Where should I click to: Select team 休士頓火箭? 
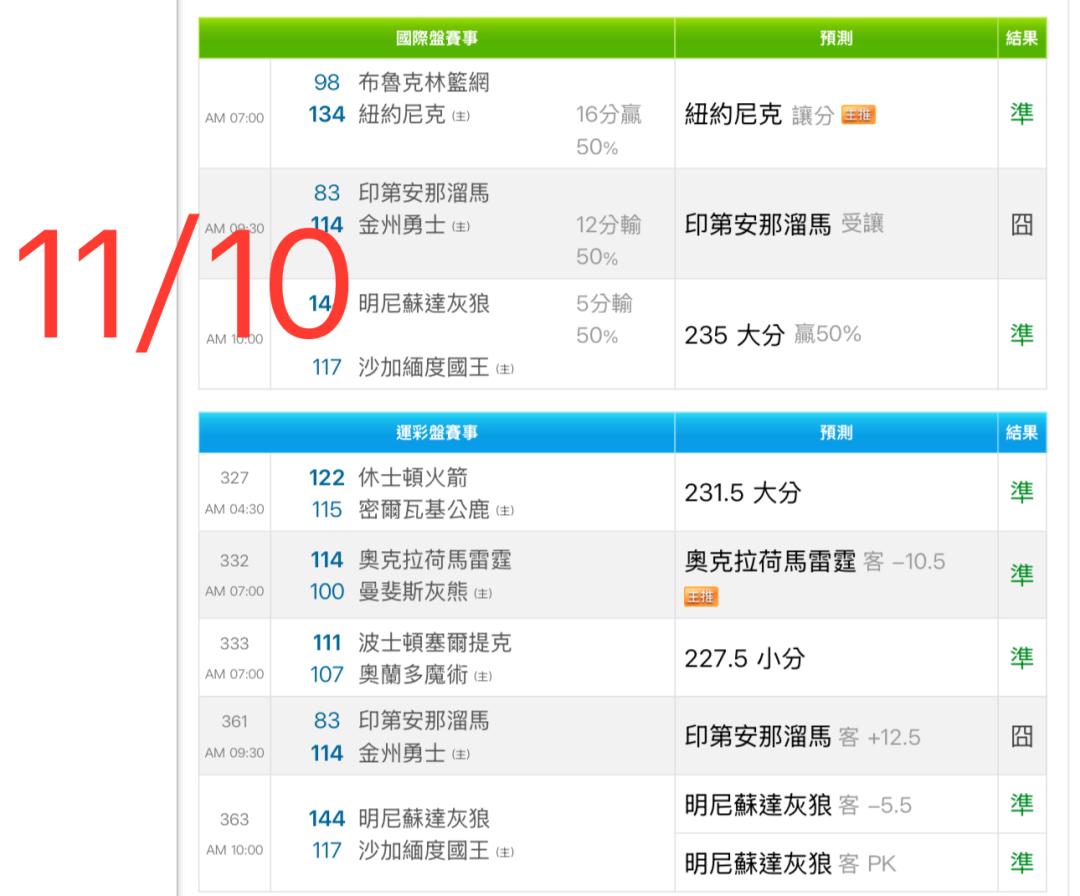[x=413, y=477]
